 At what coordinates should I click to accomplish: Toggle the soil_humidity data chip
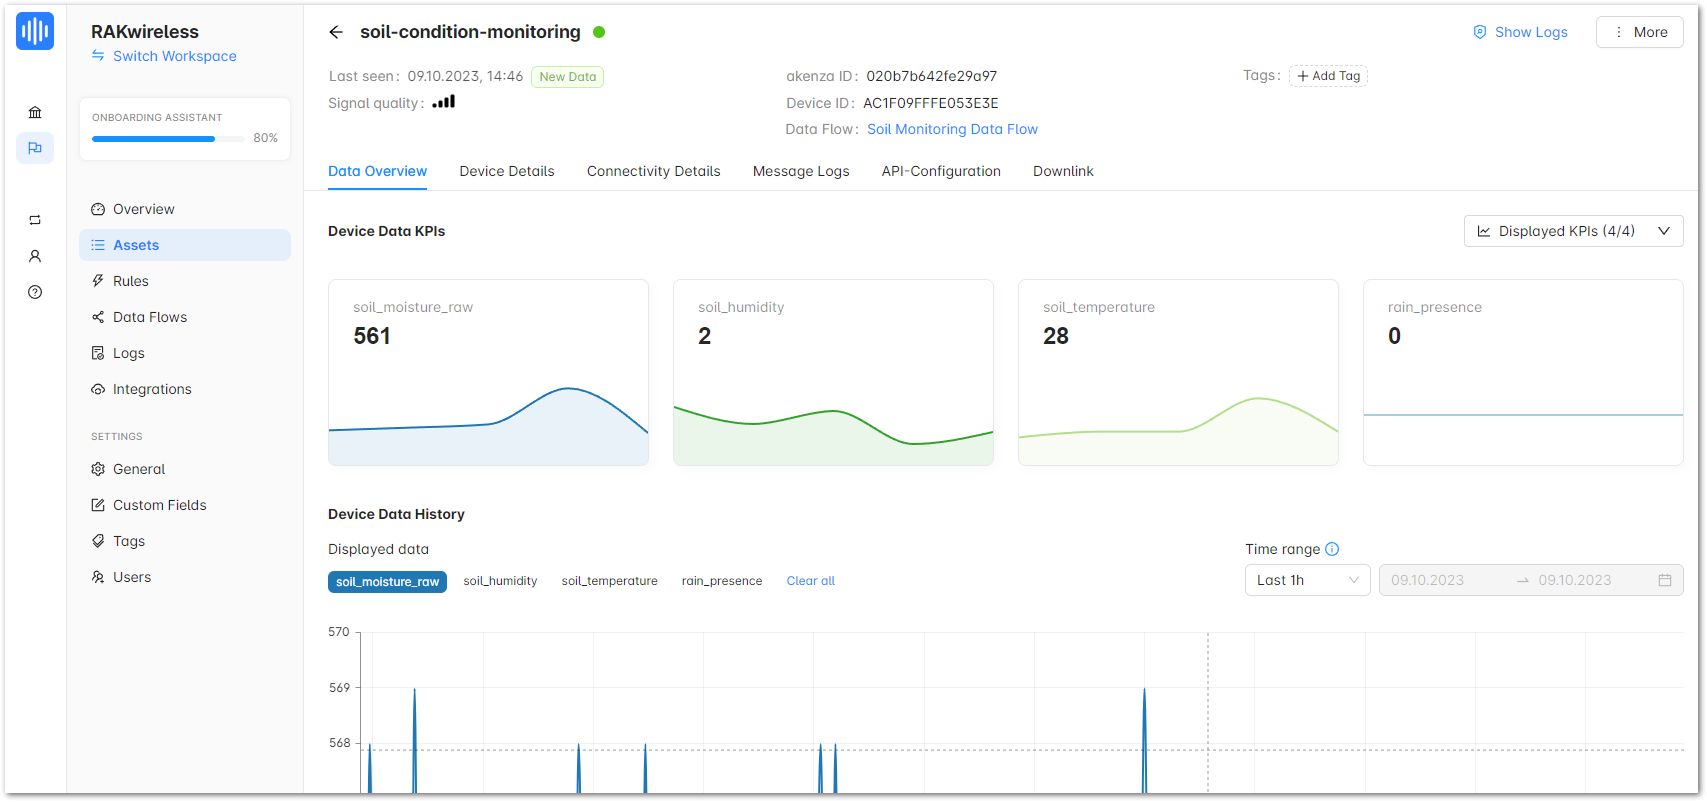pyautogui.click(x=500, y=581)
